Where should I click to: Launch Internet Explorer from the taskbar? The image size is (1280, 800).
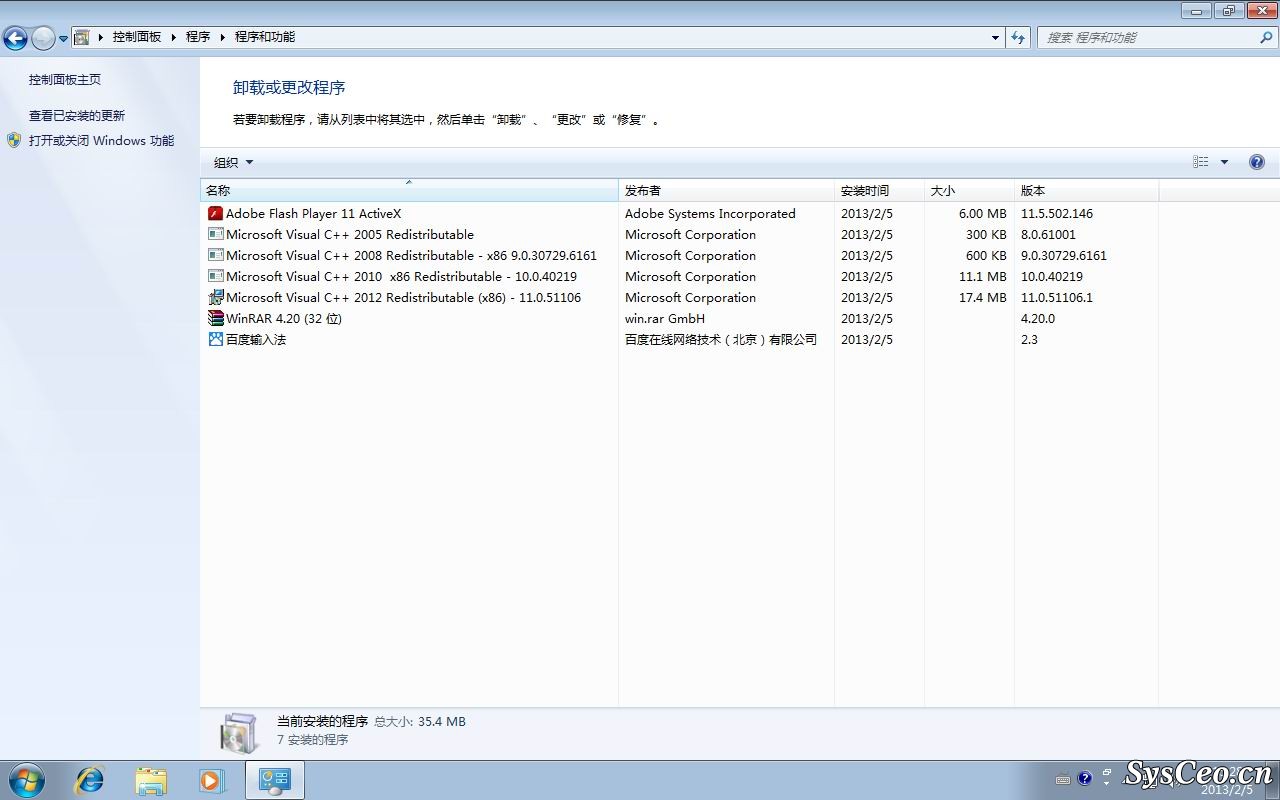click(90, 780)
